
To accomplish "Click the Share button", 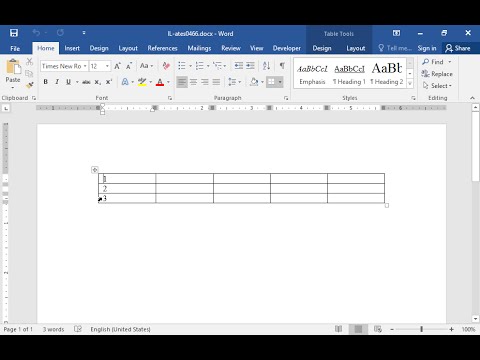I will [x=458, y=48].
